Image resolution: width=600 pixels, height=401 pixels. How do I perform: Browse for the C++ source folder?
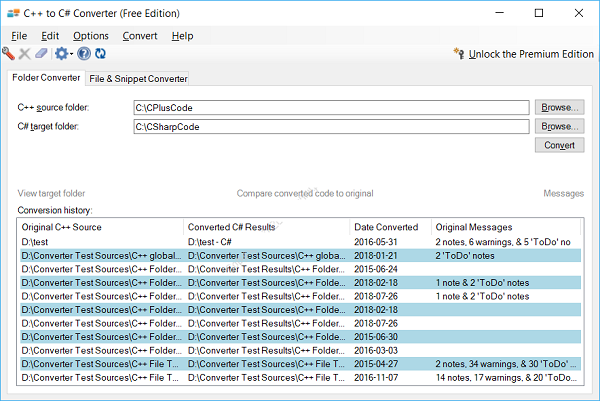point(559,108)
